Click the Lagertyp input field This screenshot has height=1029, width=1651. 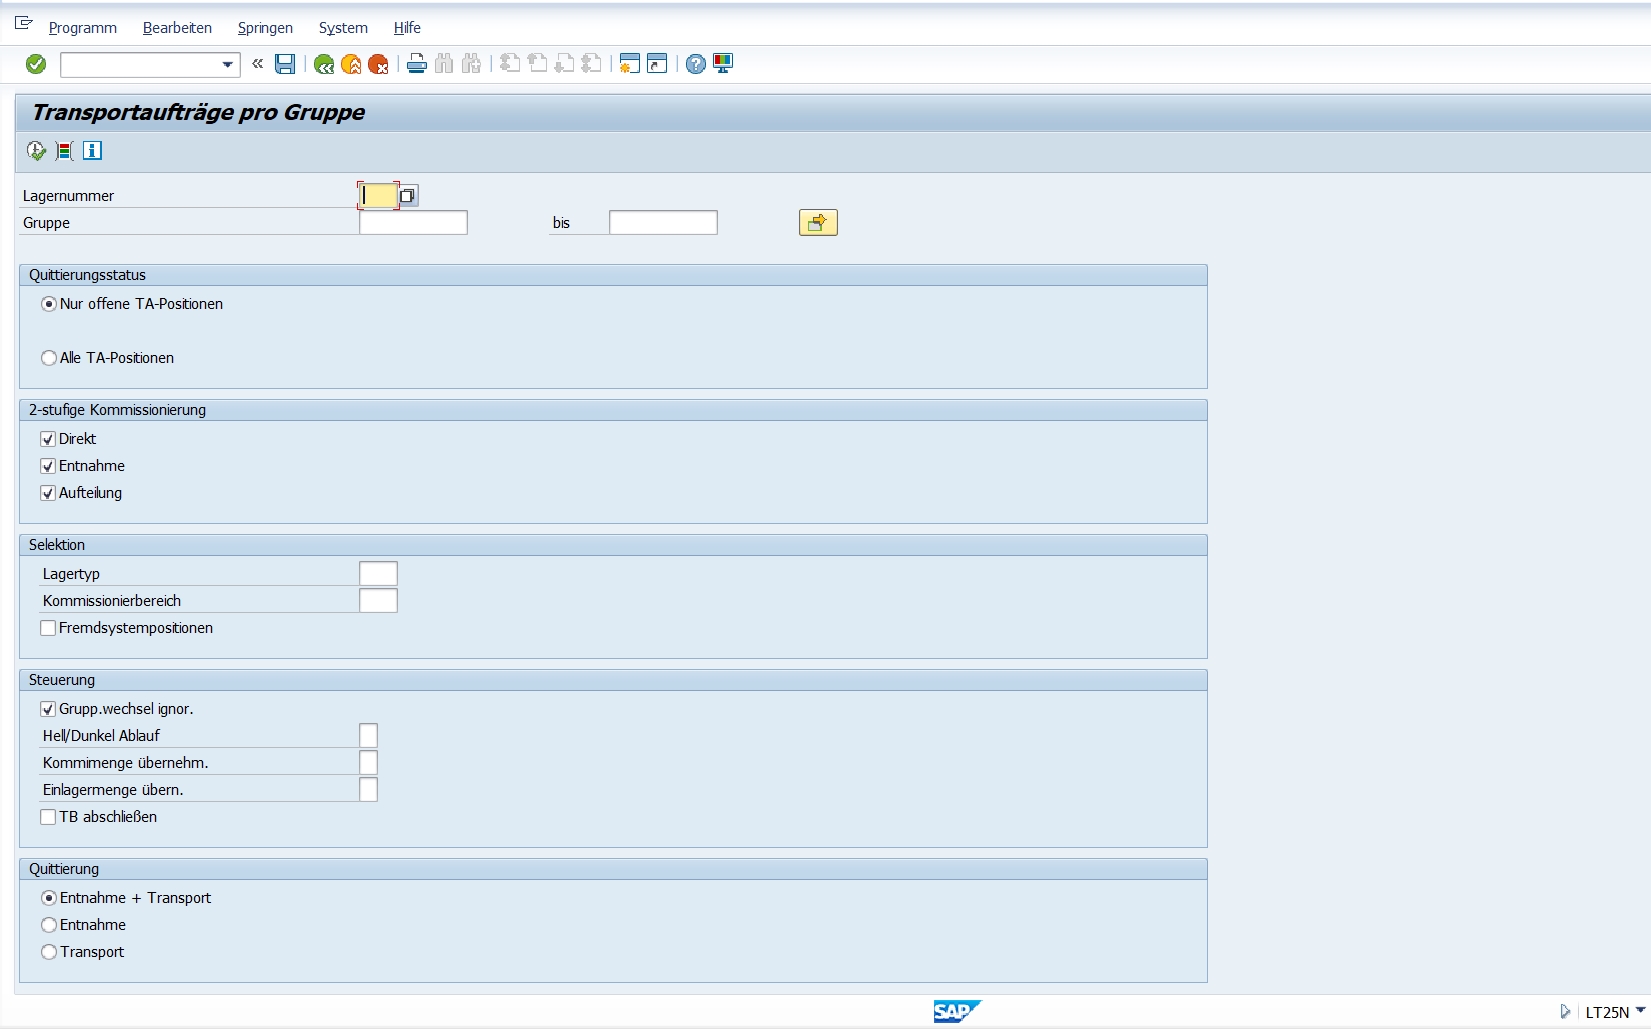(x=378, y=574)
